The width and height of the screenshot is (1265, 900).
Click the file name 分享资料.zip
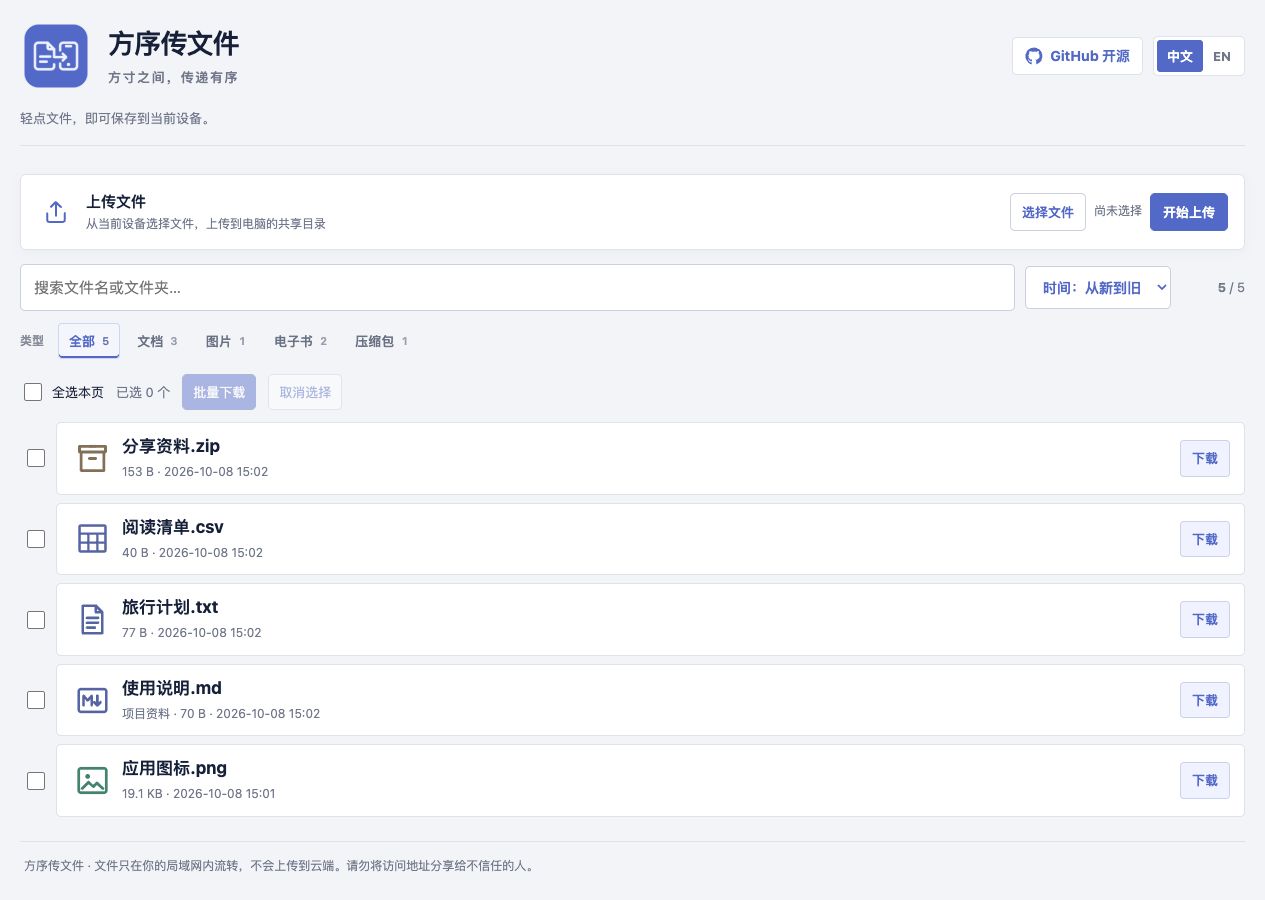coord(171,446)
